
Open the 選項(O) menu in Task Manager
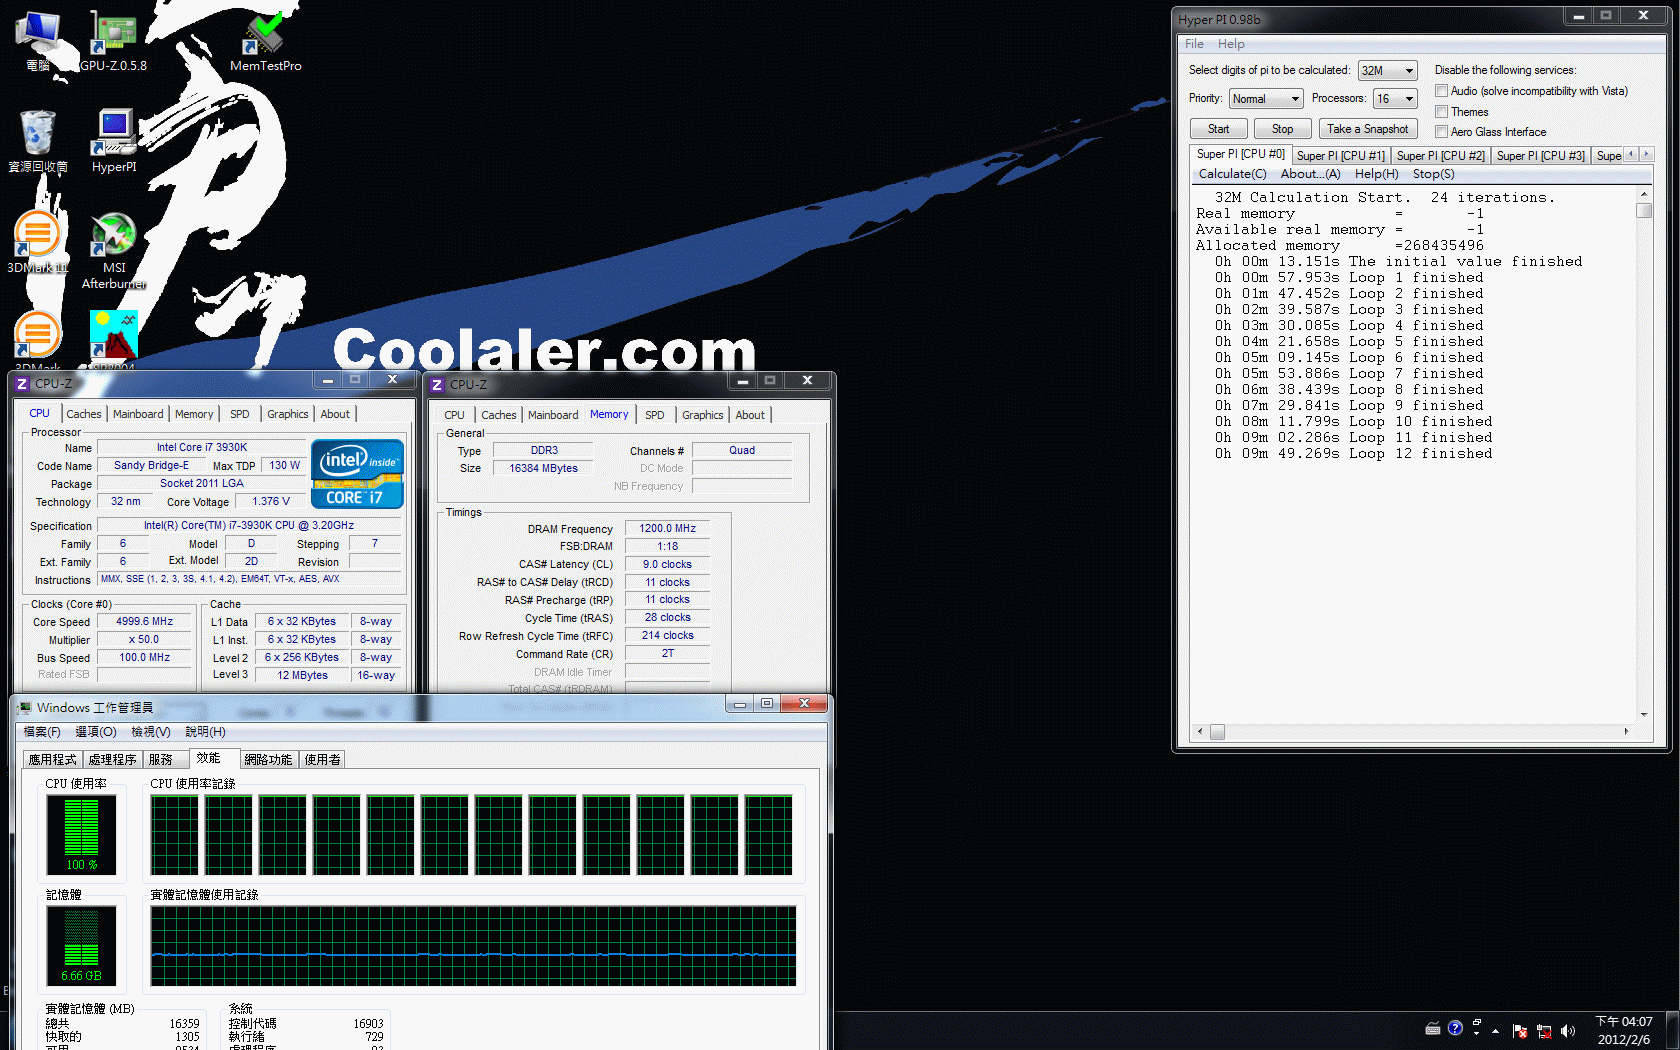pos(96,732)
